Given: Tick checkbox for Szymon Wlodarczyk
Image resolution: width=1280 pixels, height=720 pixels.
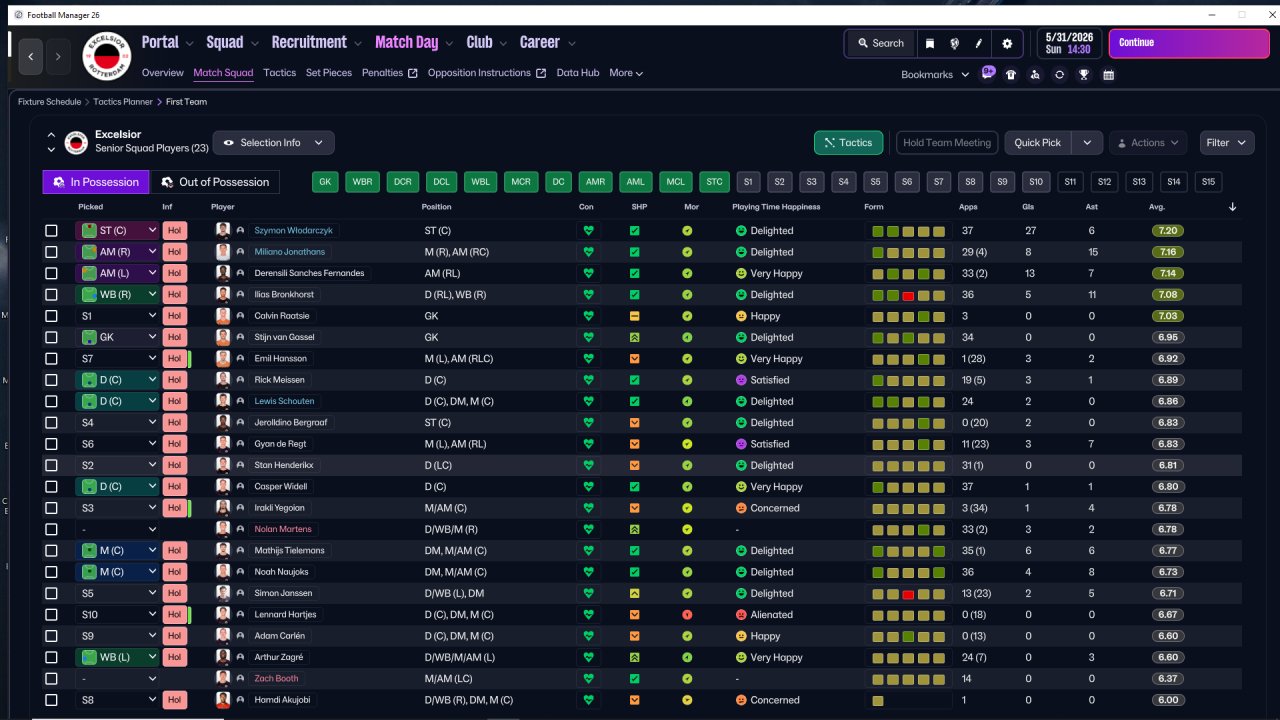Looking at the screenshot, I should [x=51, y=230].
